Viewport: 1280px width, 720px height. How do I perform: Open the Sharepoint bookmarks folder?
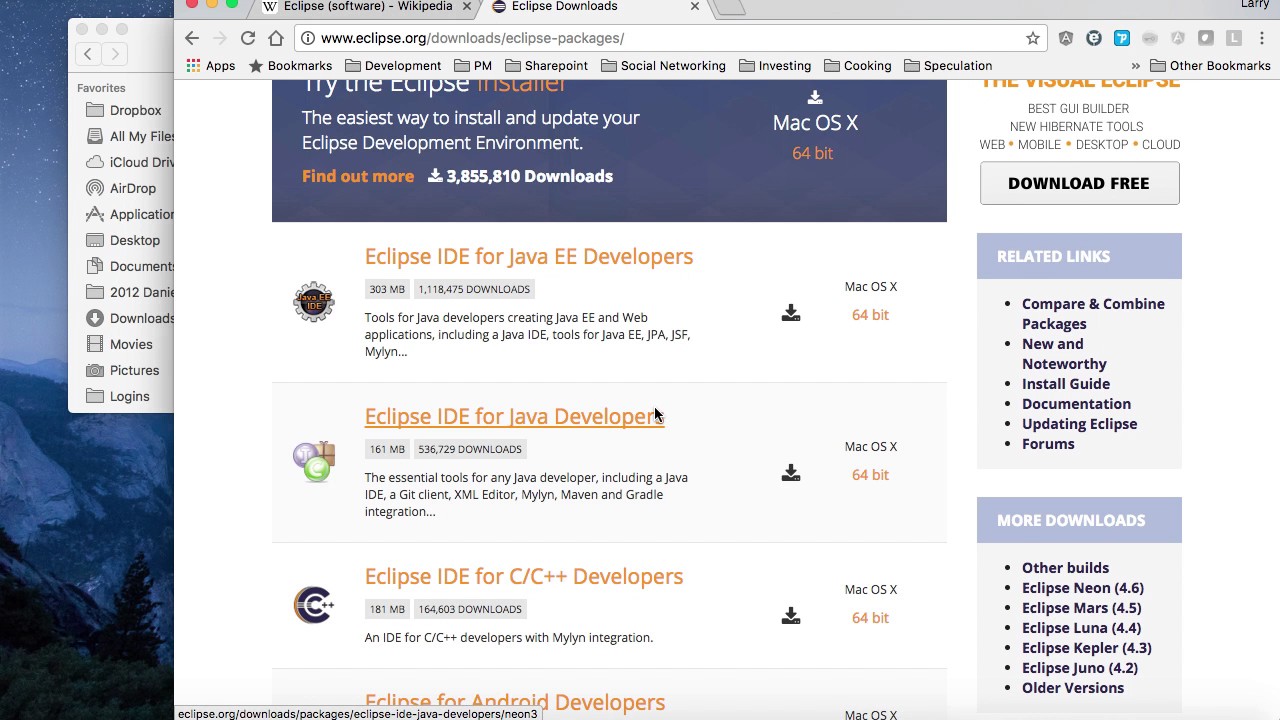coord(546,66)
